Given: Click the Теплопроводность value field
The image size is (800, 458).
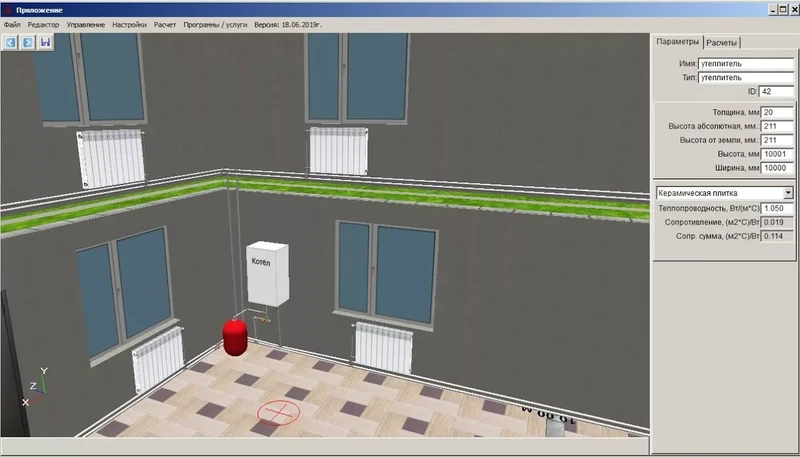Looking at the screenshot, I should click(777, 207).
